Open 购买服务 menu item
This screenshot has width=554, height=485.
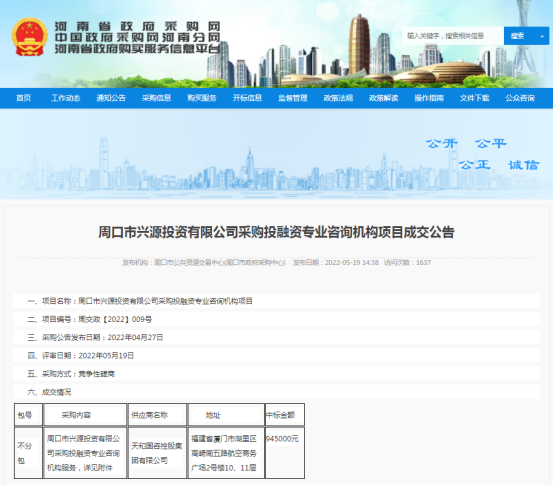click(x=202, y=98)
